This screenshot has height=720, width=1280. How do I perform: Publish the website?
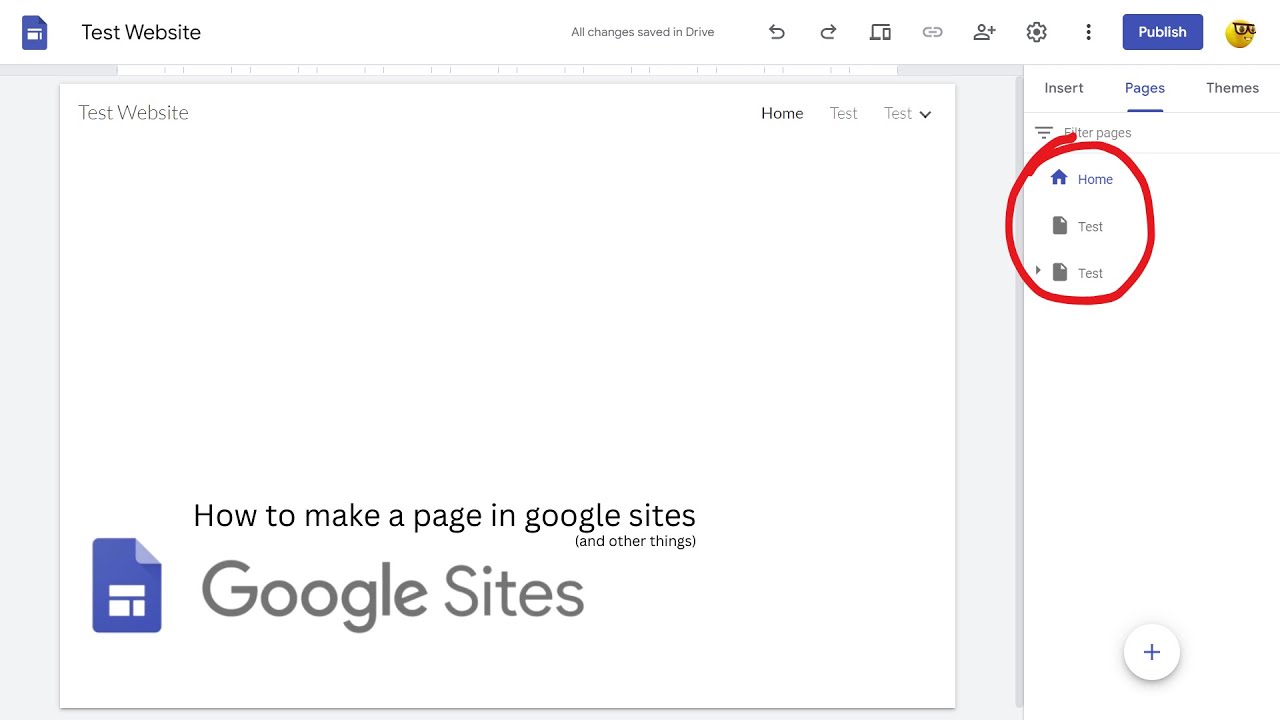click(1162, 32)
